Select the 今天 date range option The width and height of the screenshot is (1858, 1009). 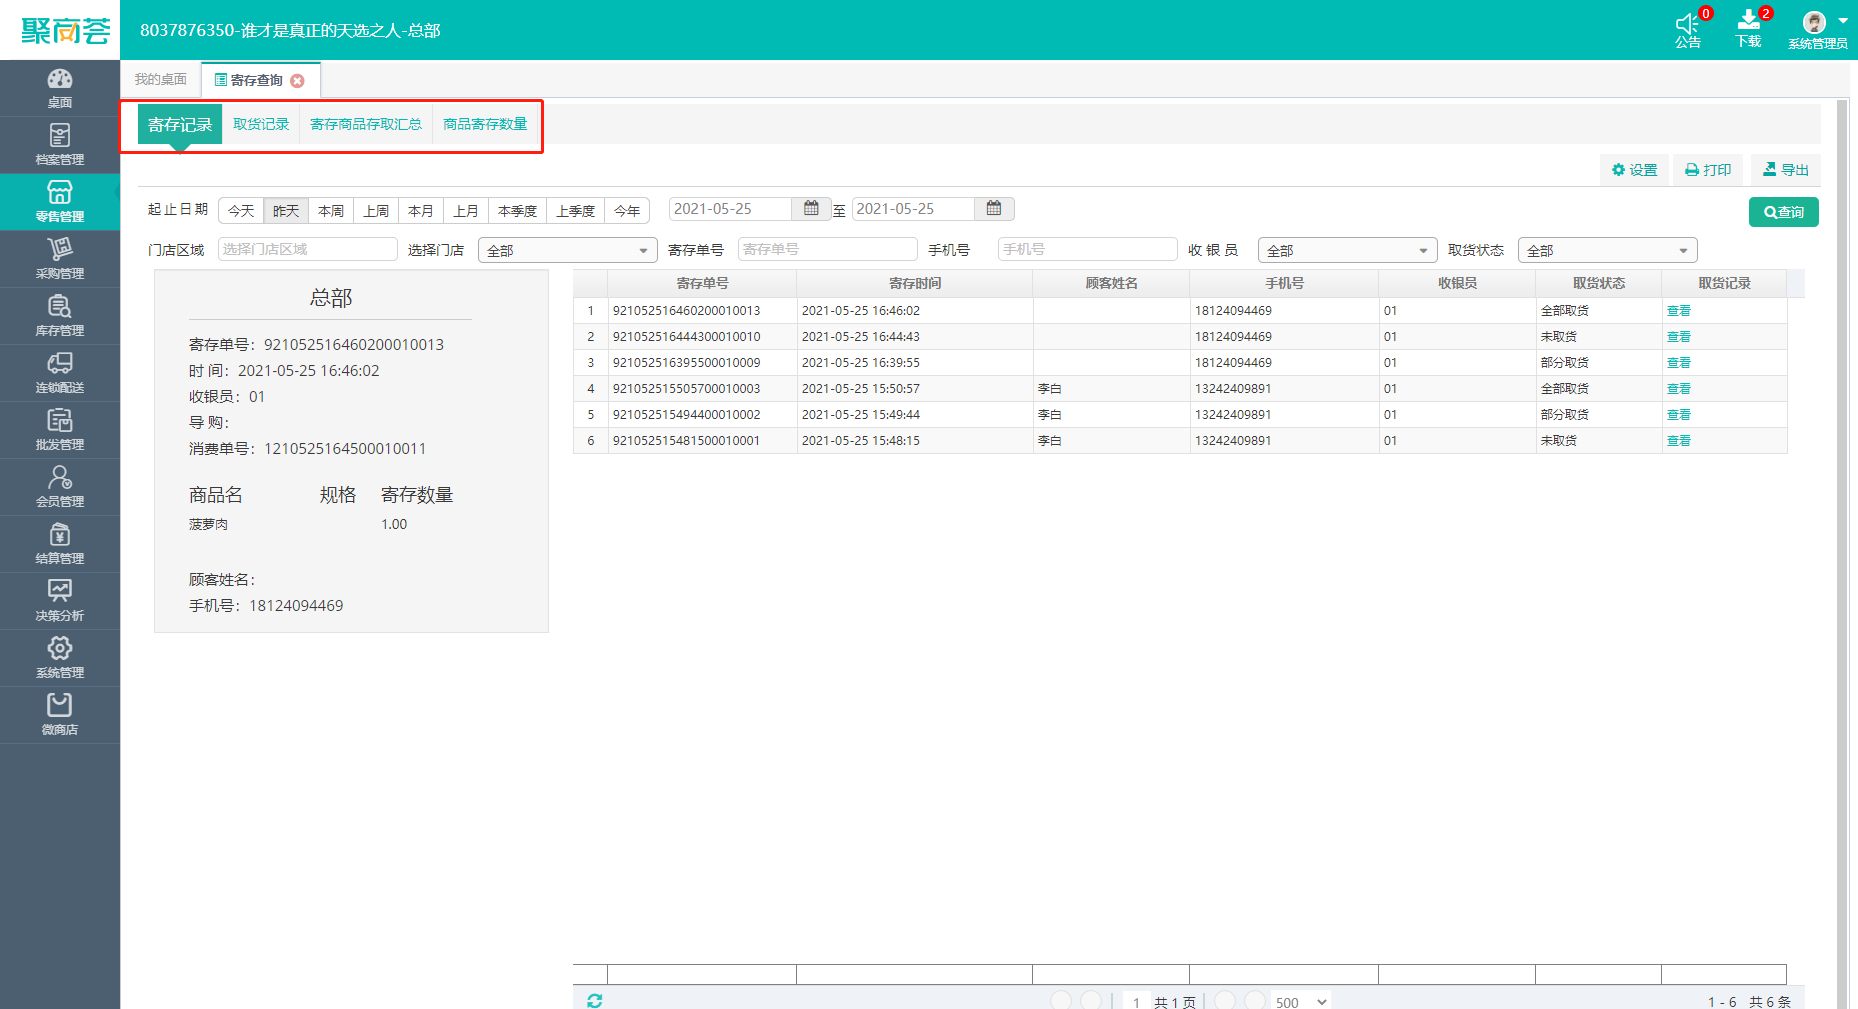[x=241, y=210]
